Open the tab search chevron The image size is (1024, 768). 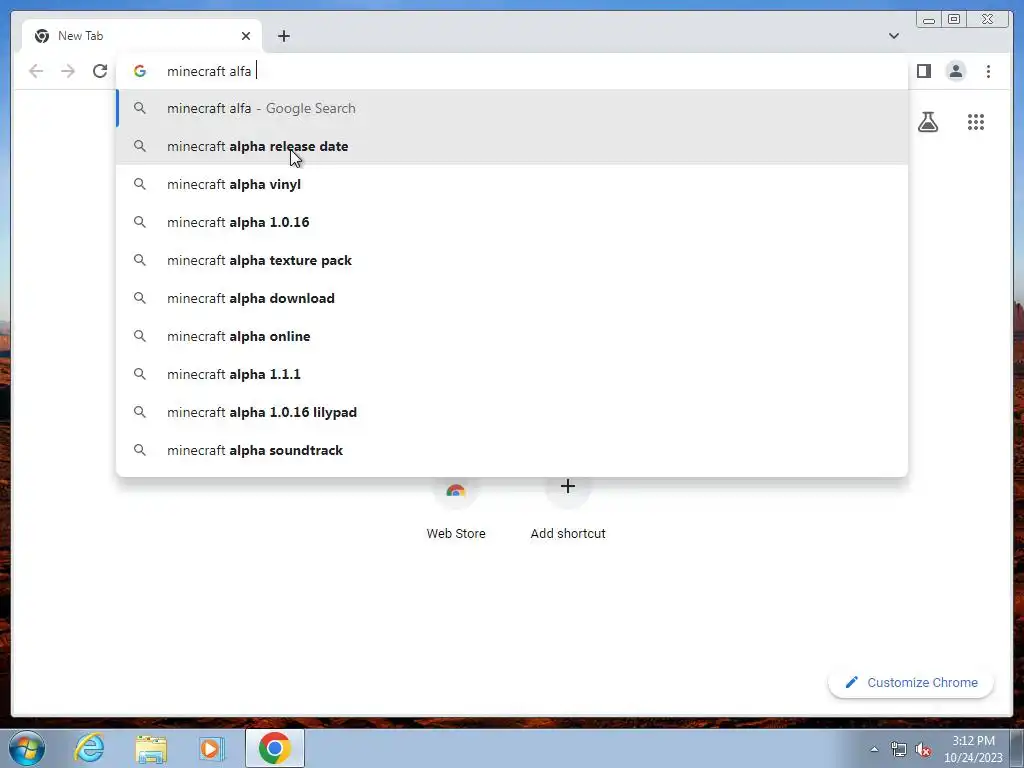(893, 36)
